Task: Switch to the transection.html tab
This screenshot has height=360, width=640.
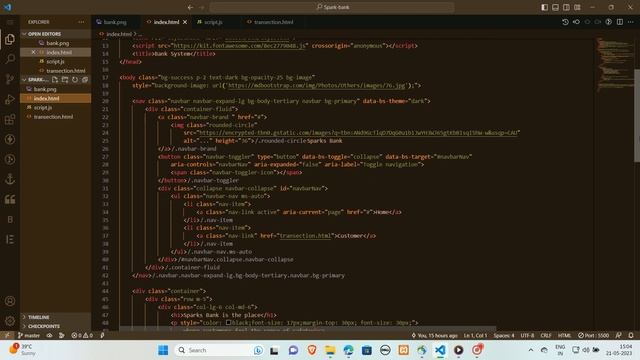Action: (x=273, y=22)
